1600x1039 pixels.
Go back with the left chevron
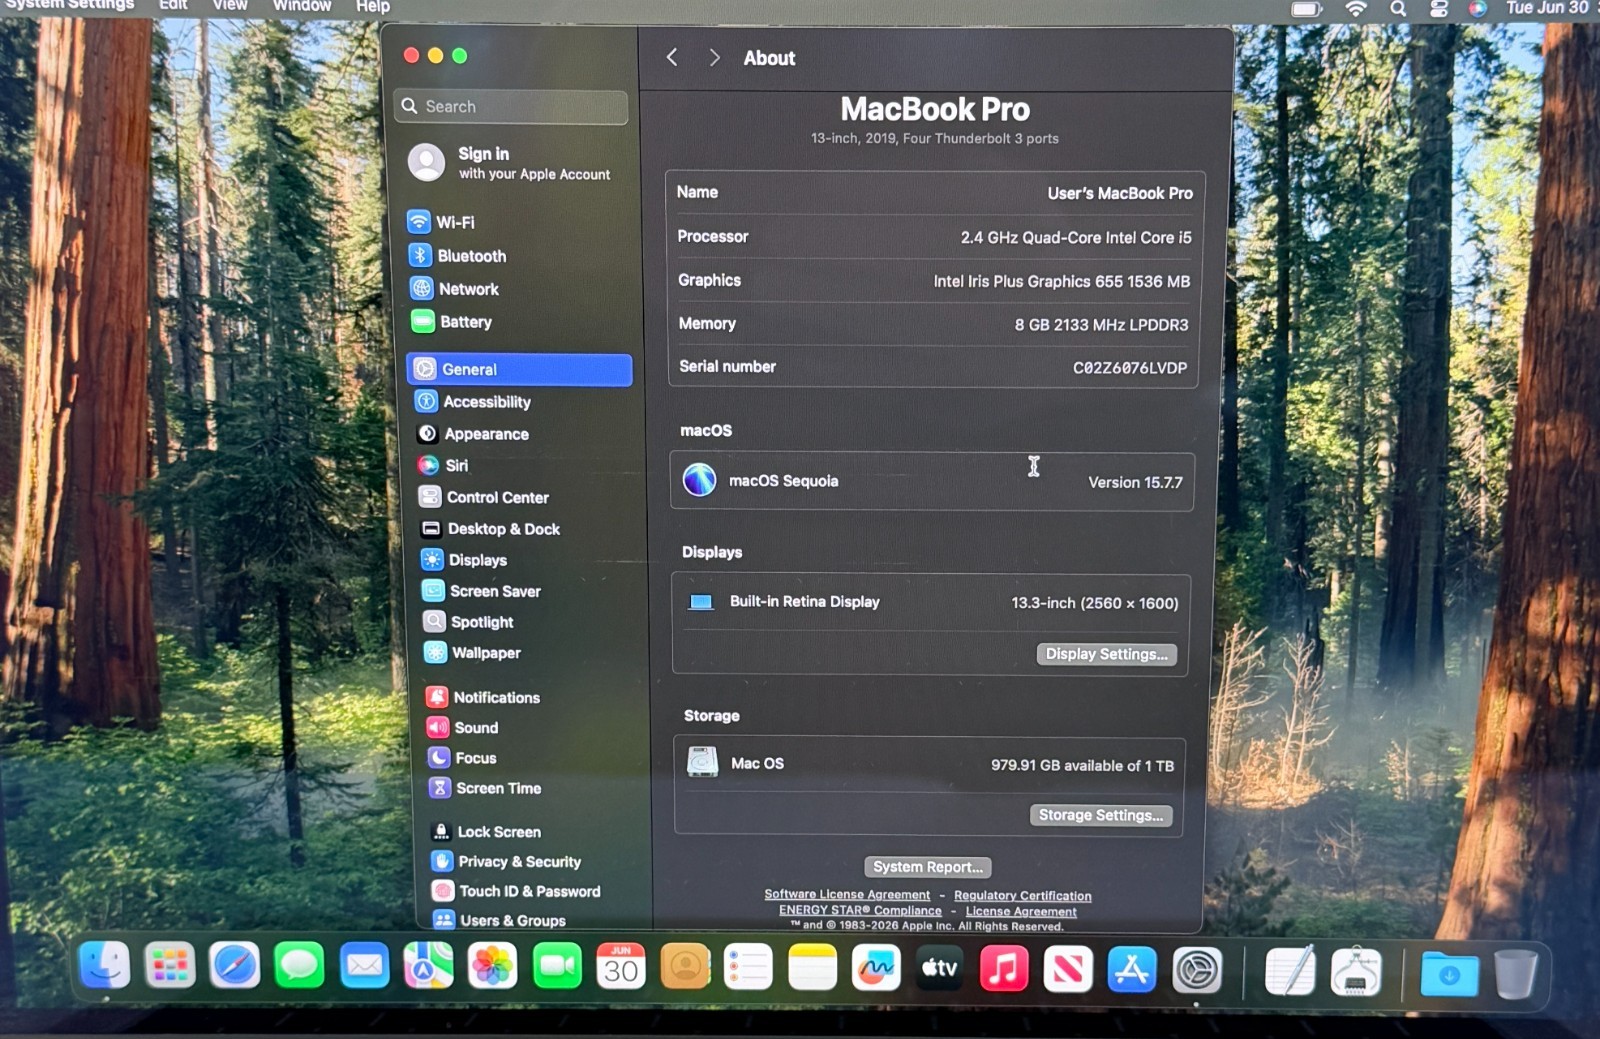tap(672, 58)
